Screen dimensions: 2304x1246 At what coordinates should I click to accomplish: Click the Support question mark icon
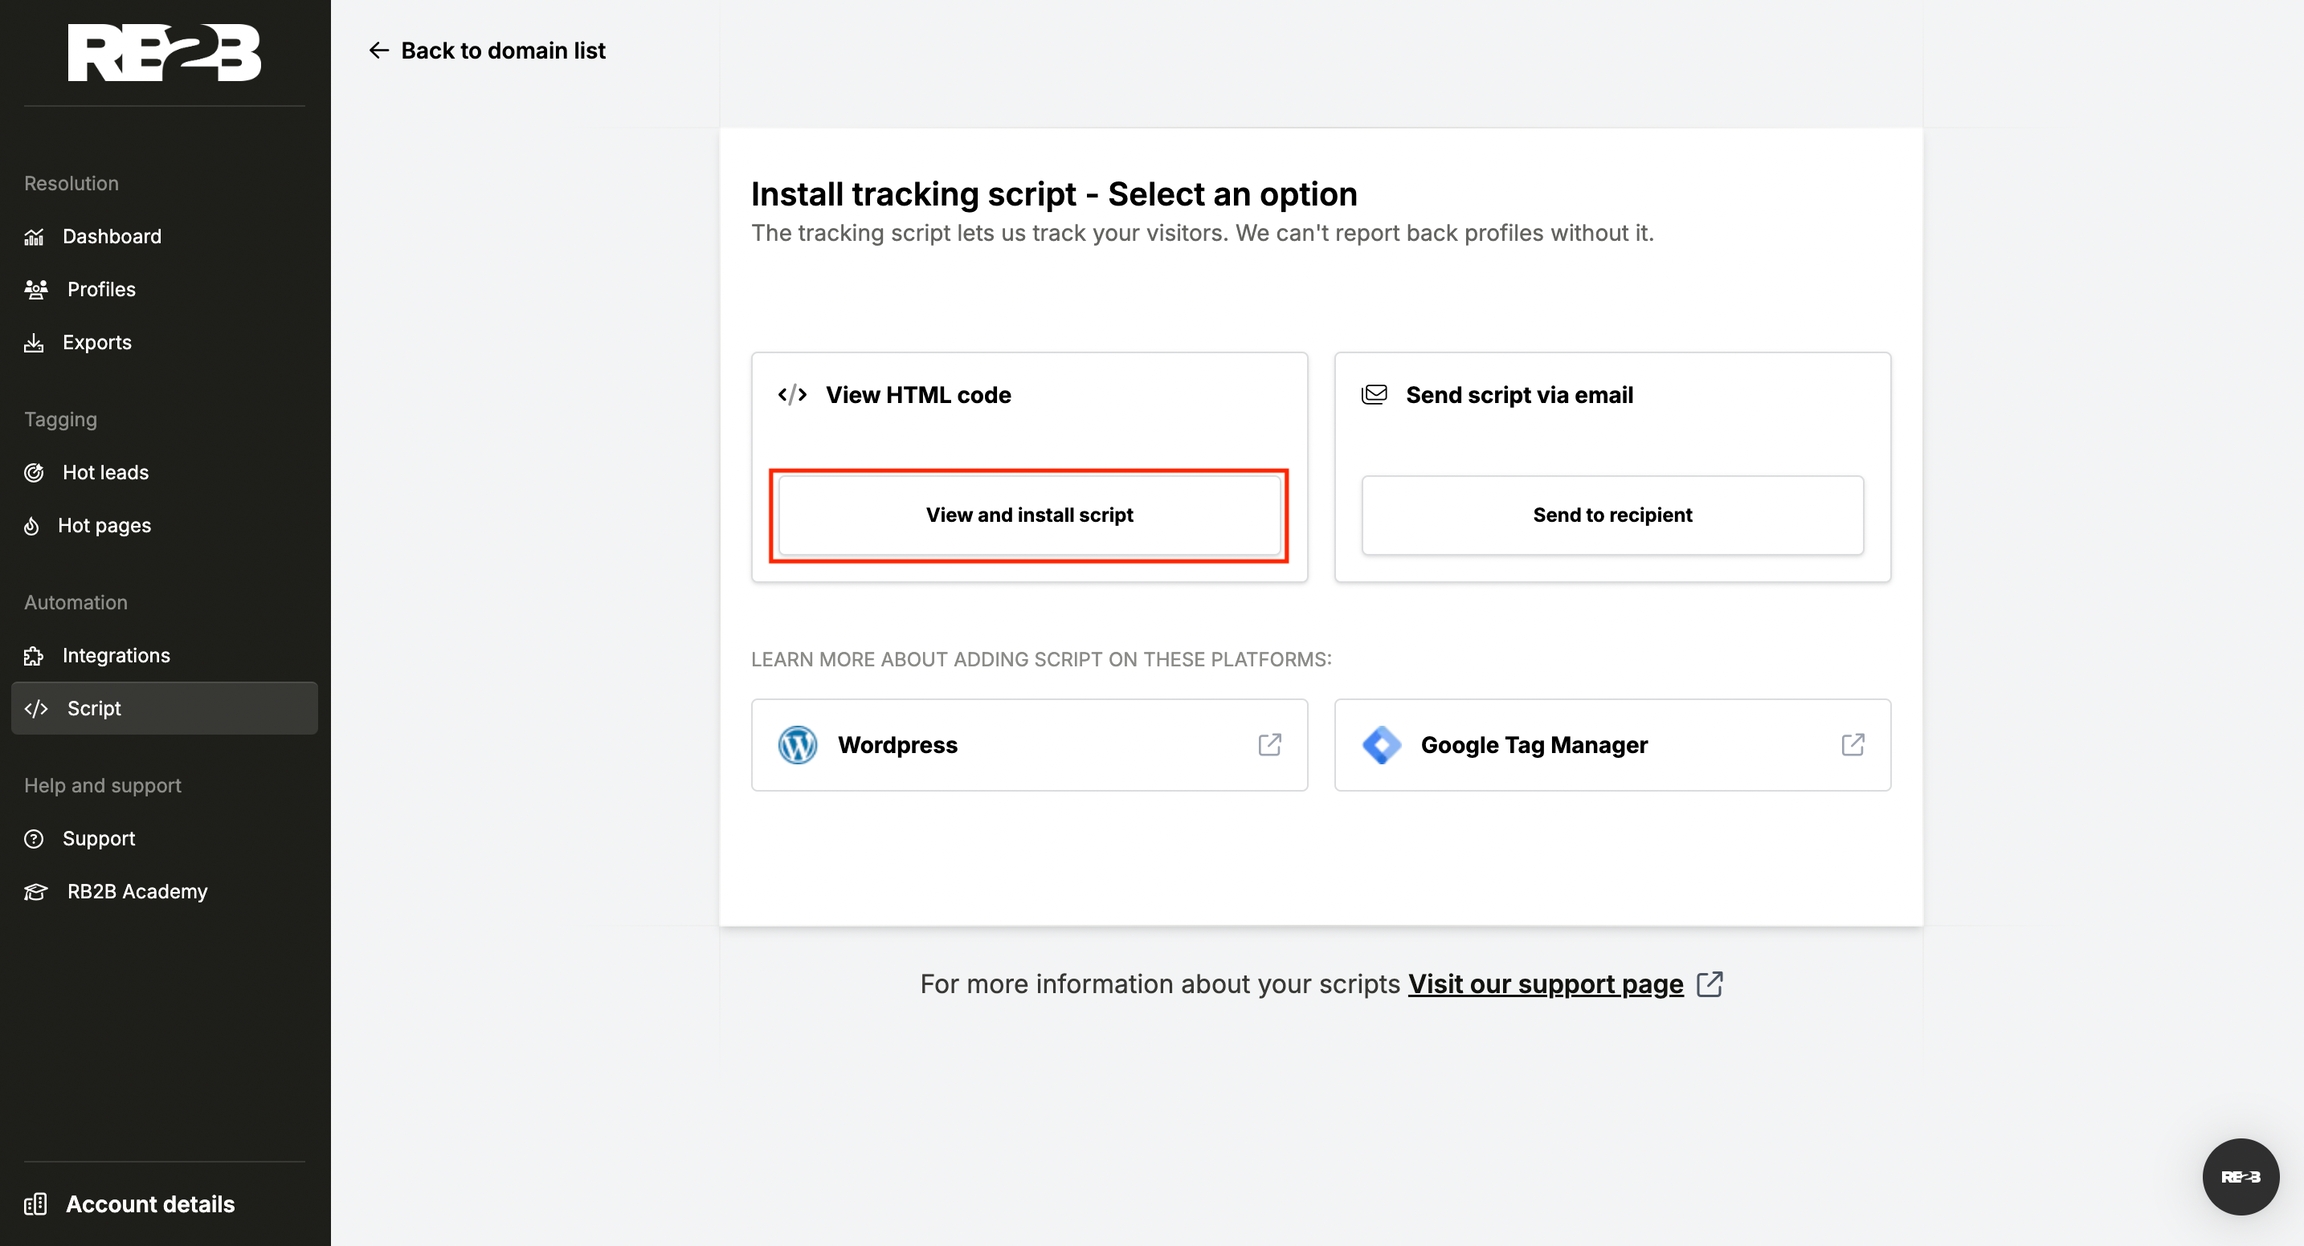pyautogui.click(x=34, y=839)
